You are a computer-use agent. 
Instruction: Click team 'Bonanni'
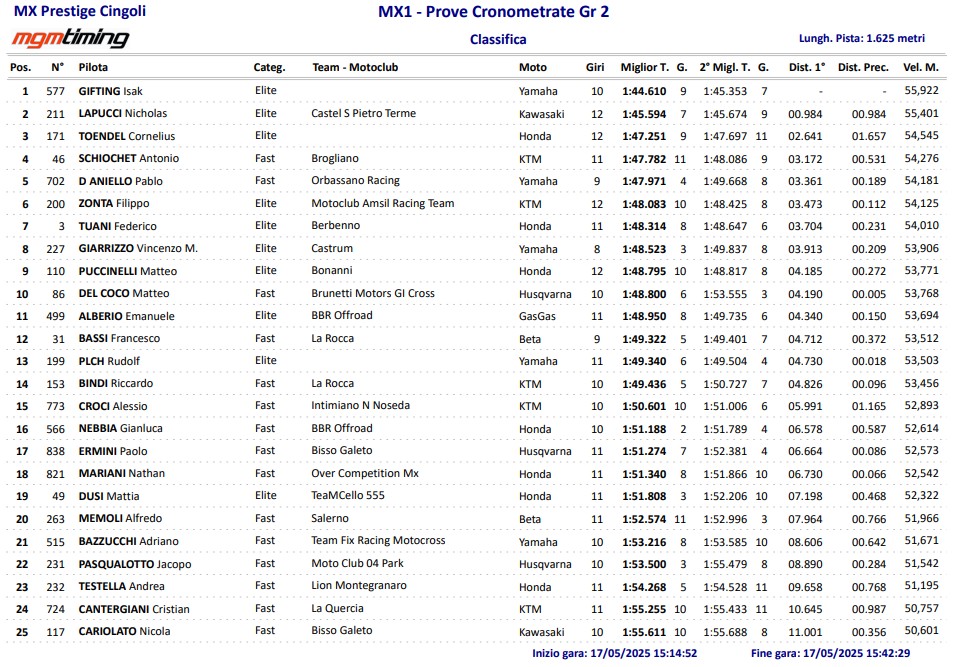click(332, 271)
